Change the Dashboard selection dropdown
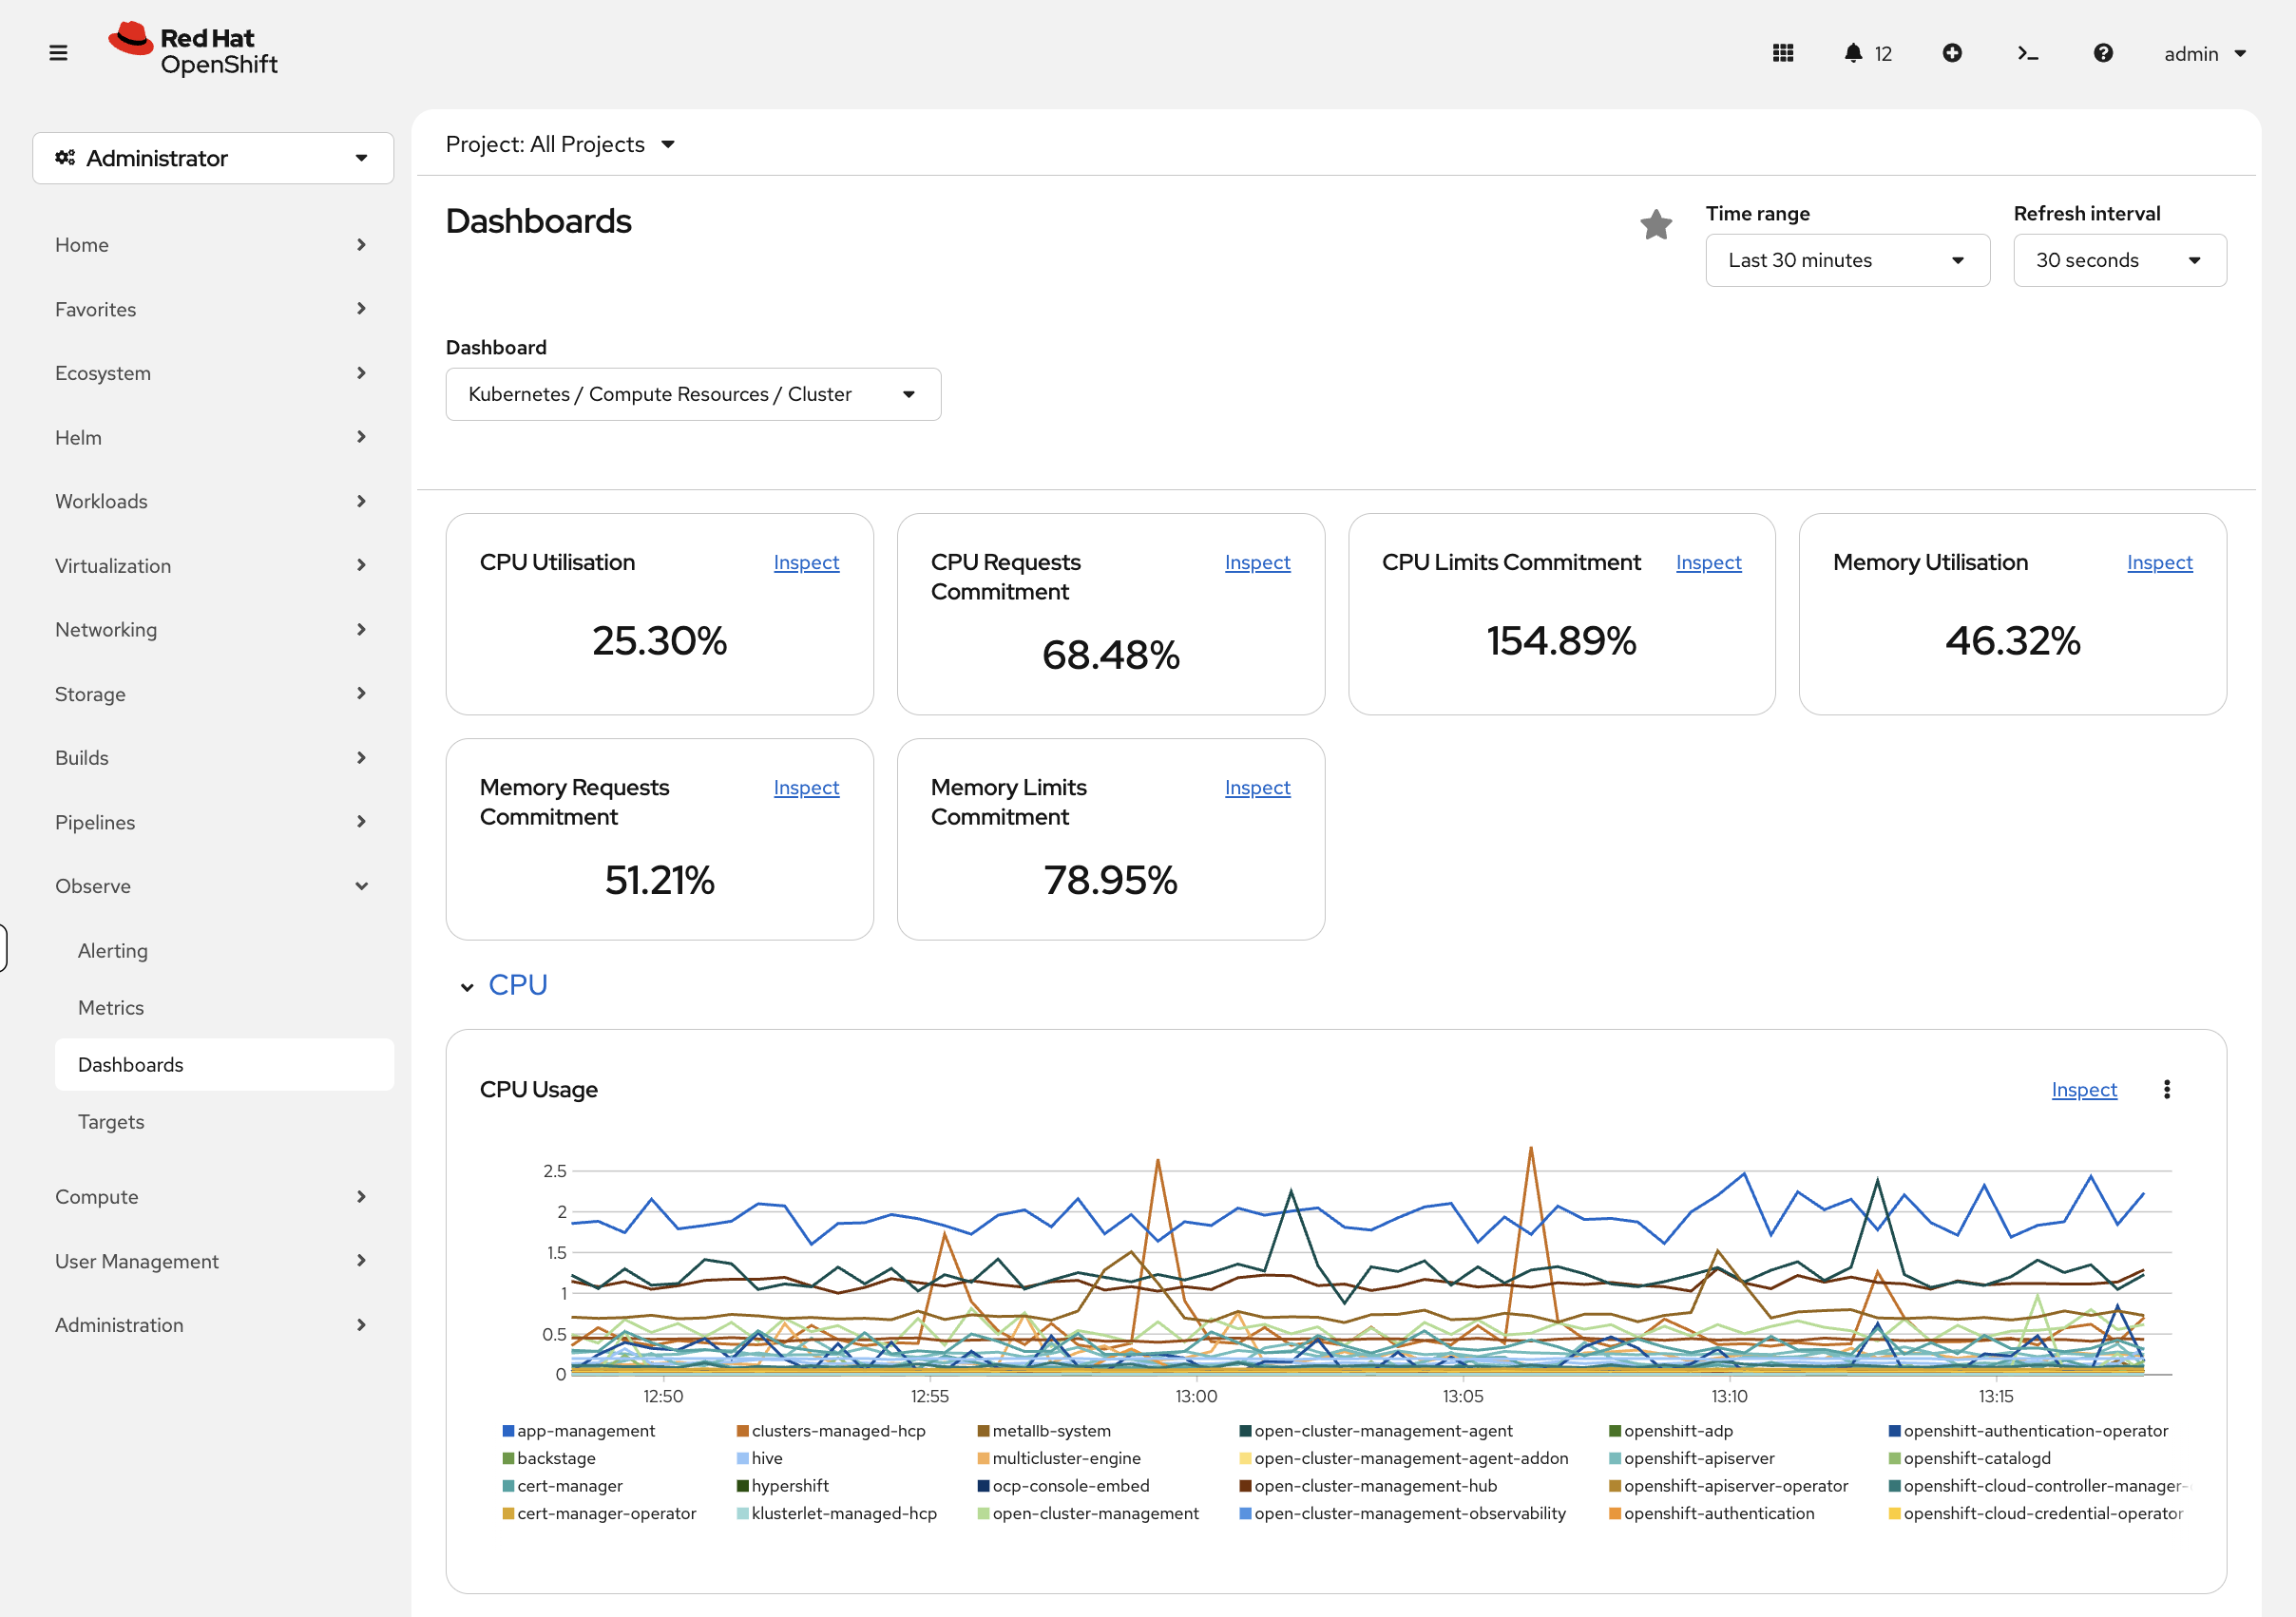 [x=693, y=394]
